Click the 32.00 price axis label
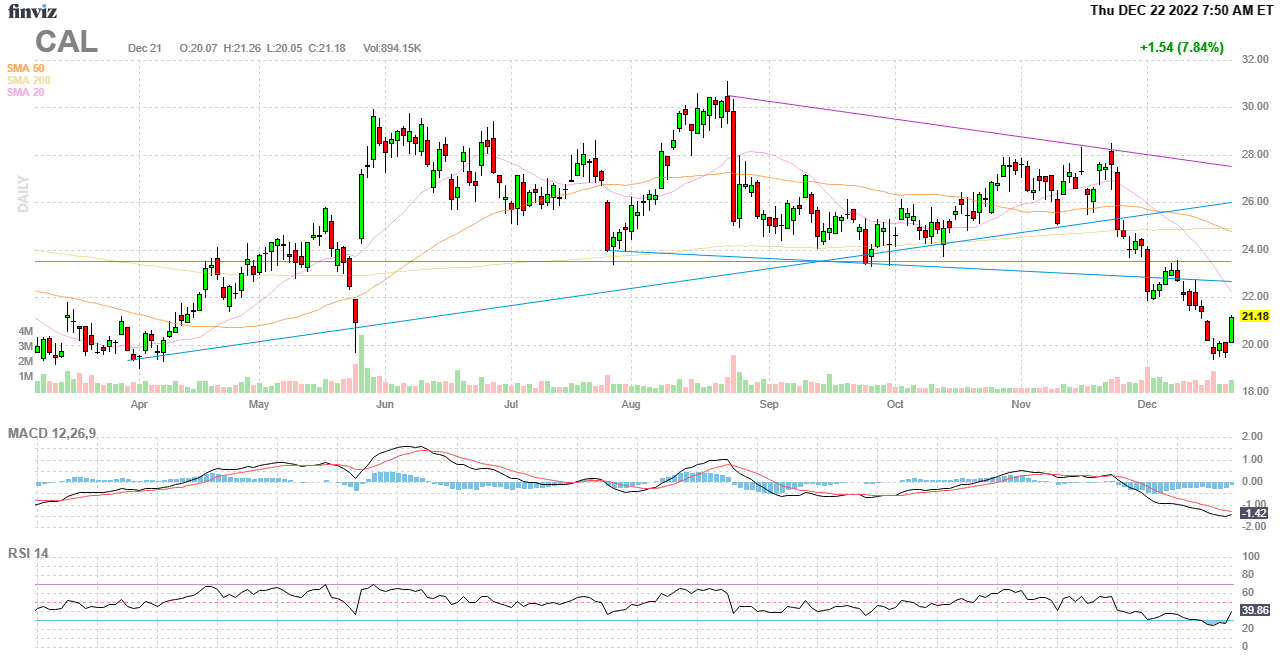This screenshot has width=1282, height=662. 1255,59
